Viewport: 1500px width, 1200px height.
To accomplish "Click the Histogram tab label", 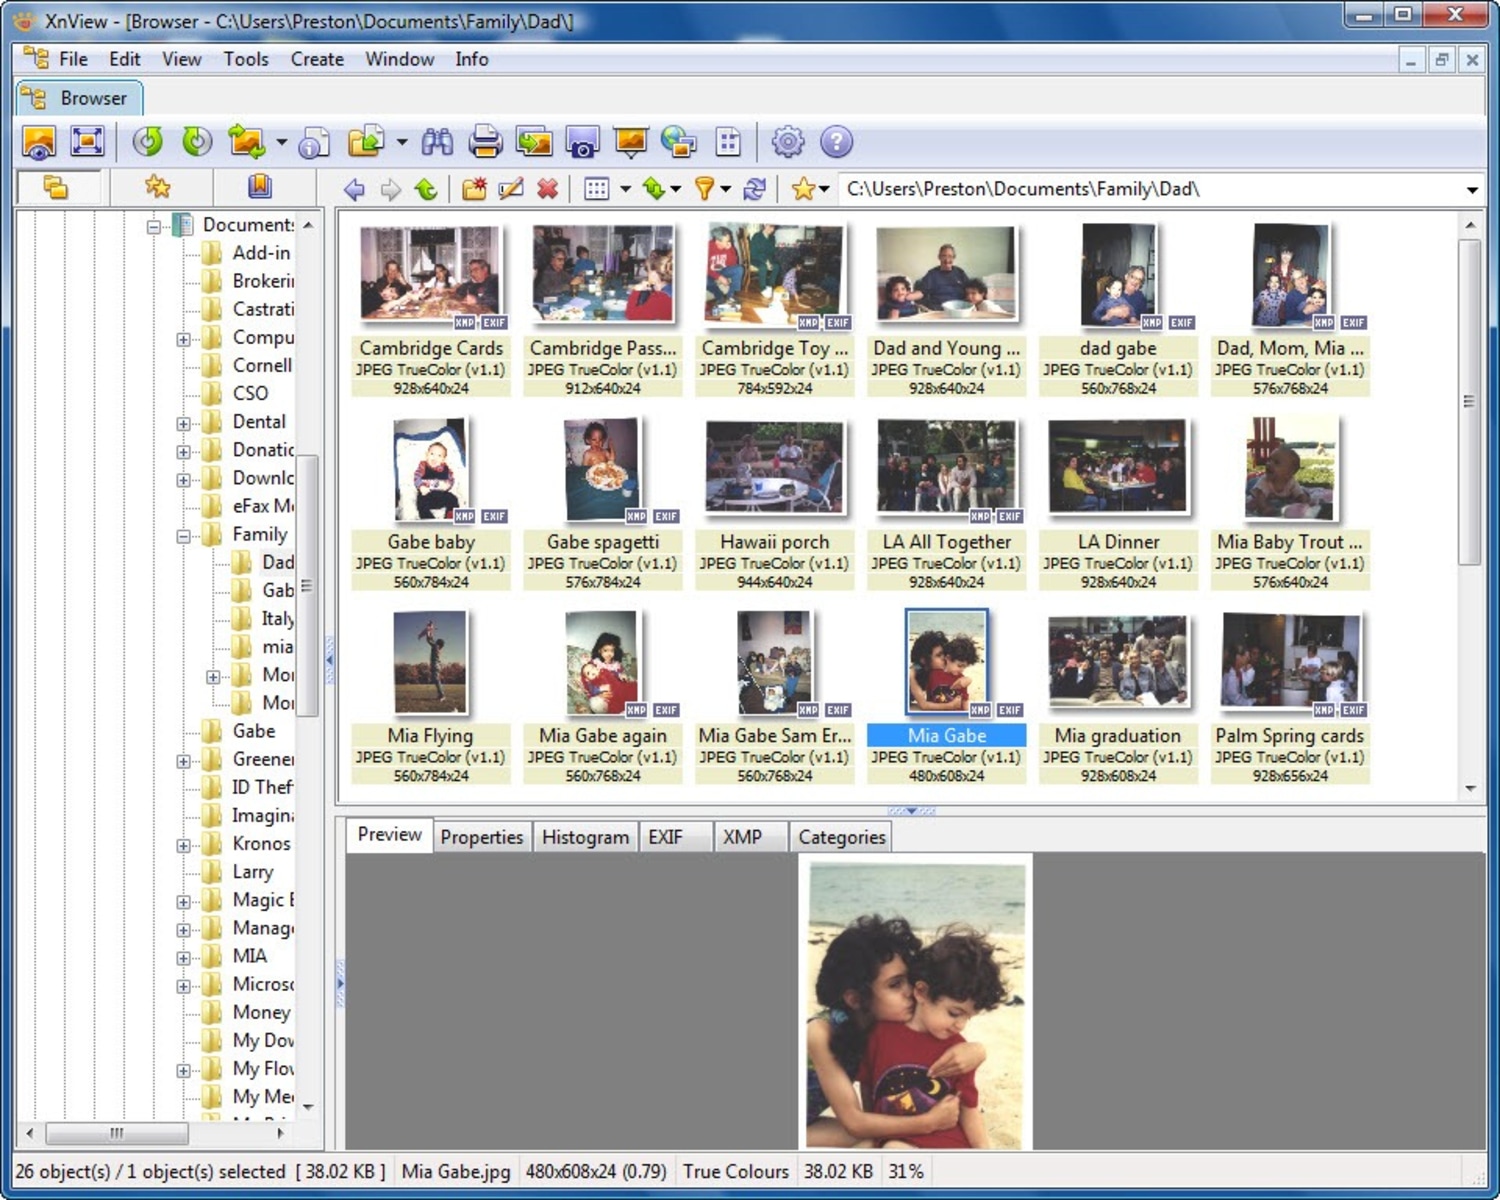I will pos(585,837).
